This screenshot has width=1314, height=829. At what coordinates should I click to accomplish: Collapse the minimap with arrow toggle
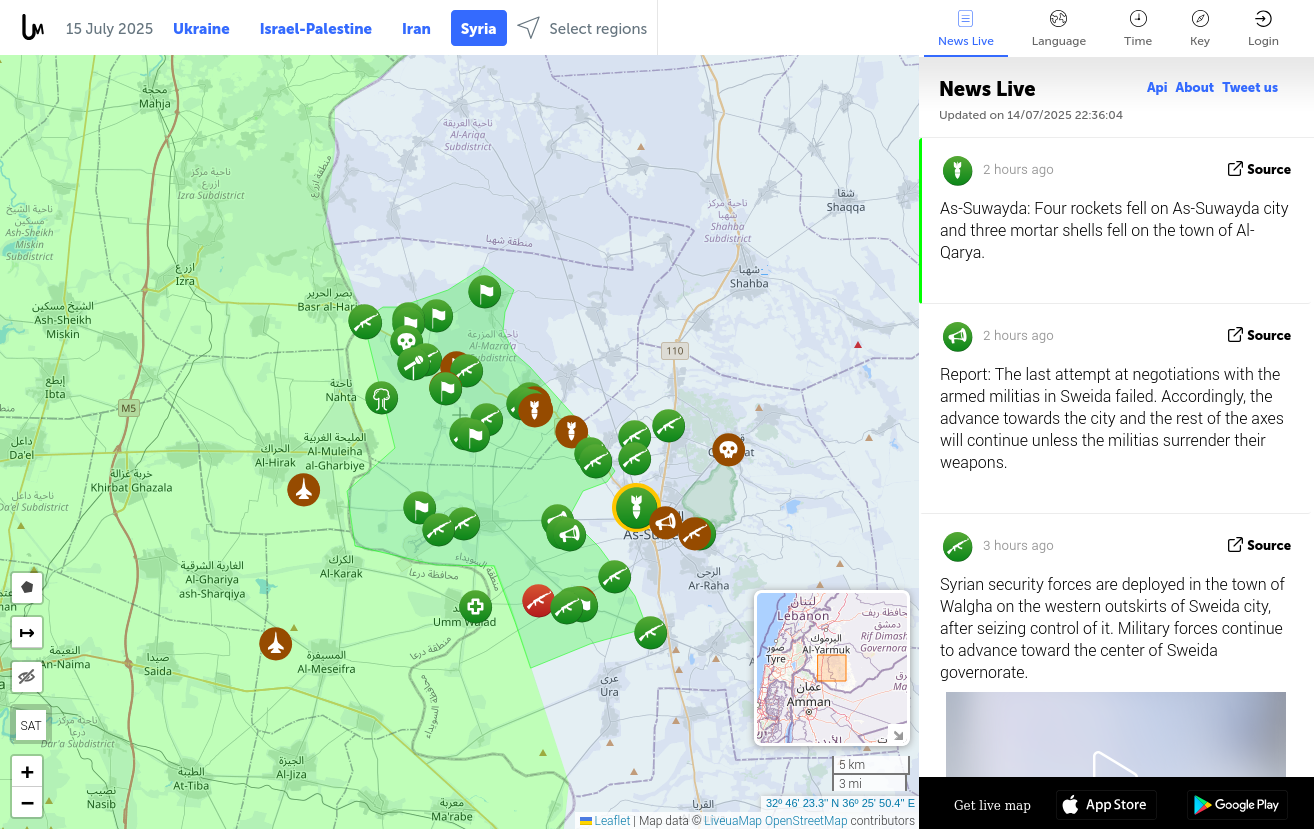point(898,735)
